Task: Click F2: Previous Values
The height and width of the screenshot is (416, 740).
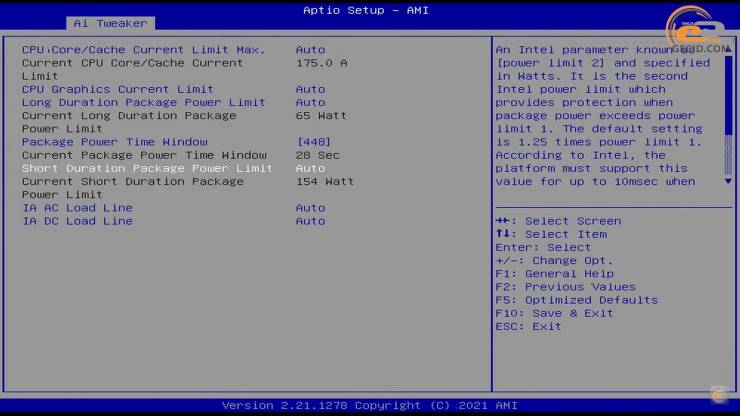Action: click(565, 287)
